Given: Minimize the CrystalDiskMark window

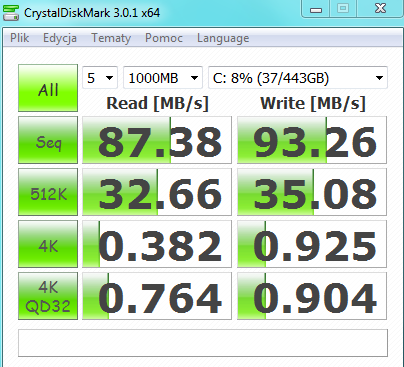Looking at the screenshot, I should pyautogui.click(x=316, y=9).
